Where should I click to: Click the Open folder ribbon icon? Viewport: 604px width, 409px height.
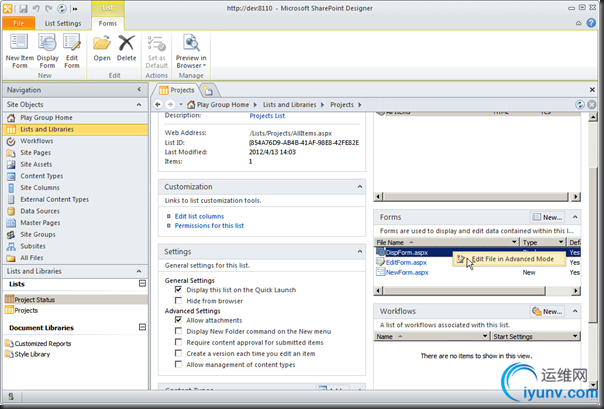(102, 43)
